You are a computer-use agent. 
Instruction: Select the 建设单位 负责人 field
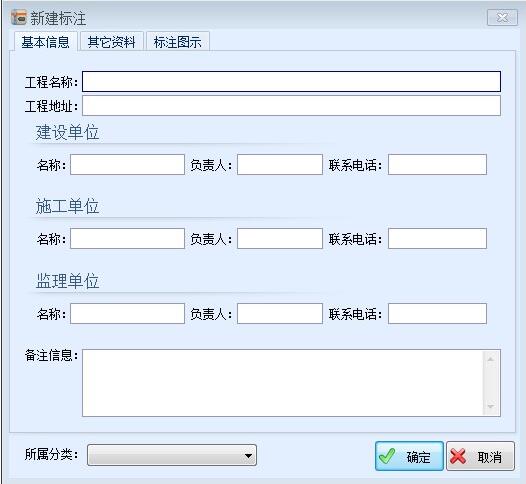coord(280,164)
